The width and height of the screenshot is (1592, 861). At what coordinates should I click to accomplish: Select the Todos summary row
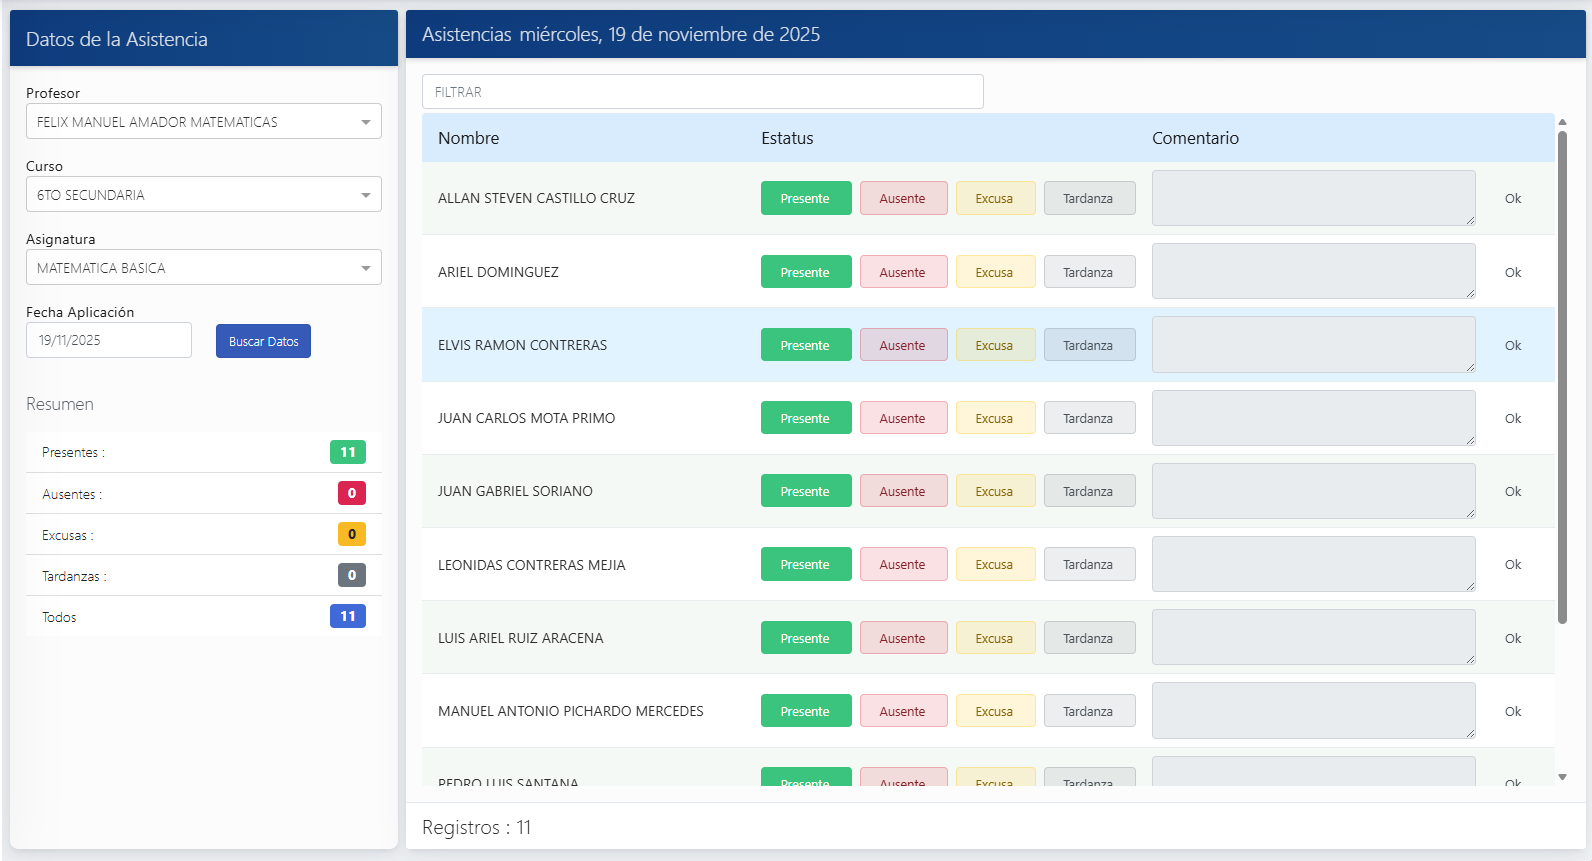(x=203, y=617)
